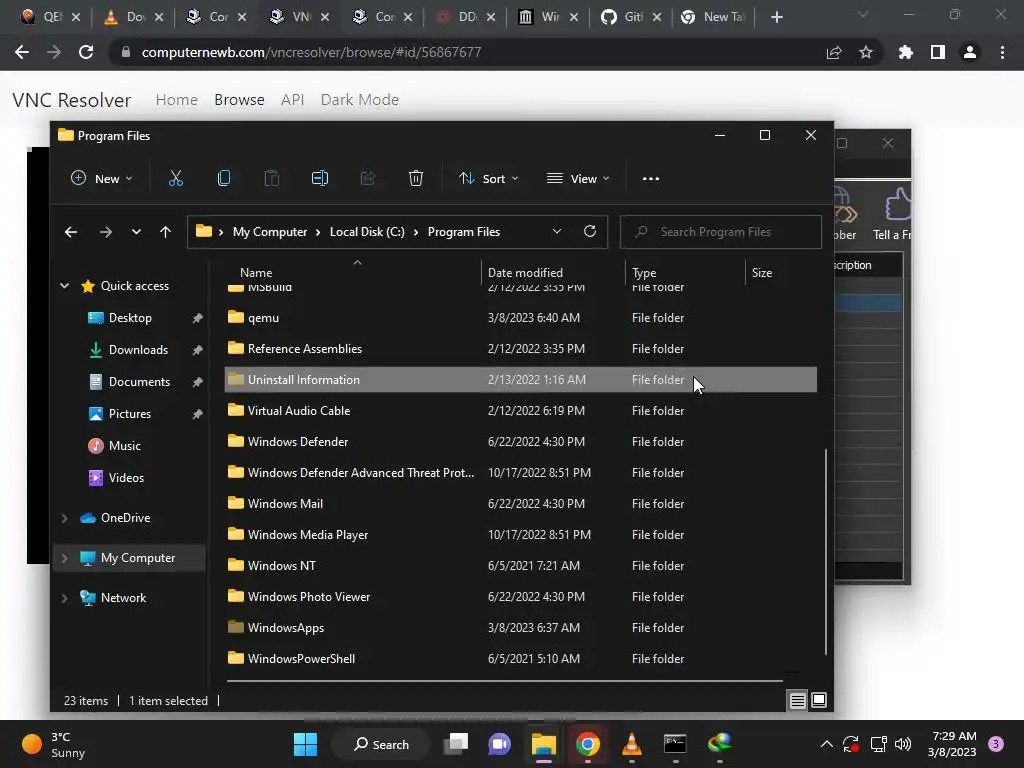Open the API link in VNC Resolver
Image resolution: width=1024 pixels, height=768 pixels.
pos(293,100)
